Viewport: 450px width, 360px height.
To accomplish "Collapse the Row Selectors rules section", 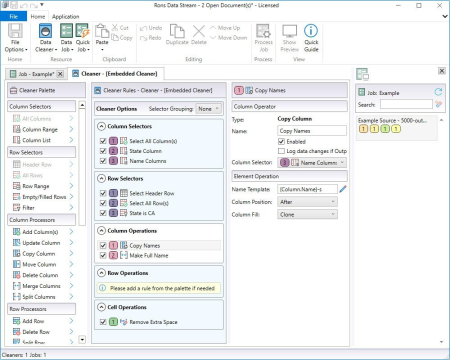I will point(101,178).
